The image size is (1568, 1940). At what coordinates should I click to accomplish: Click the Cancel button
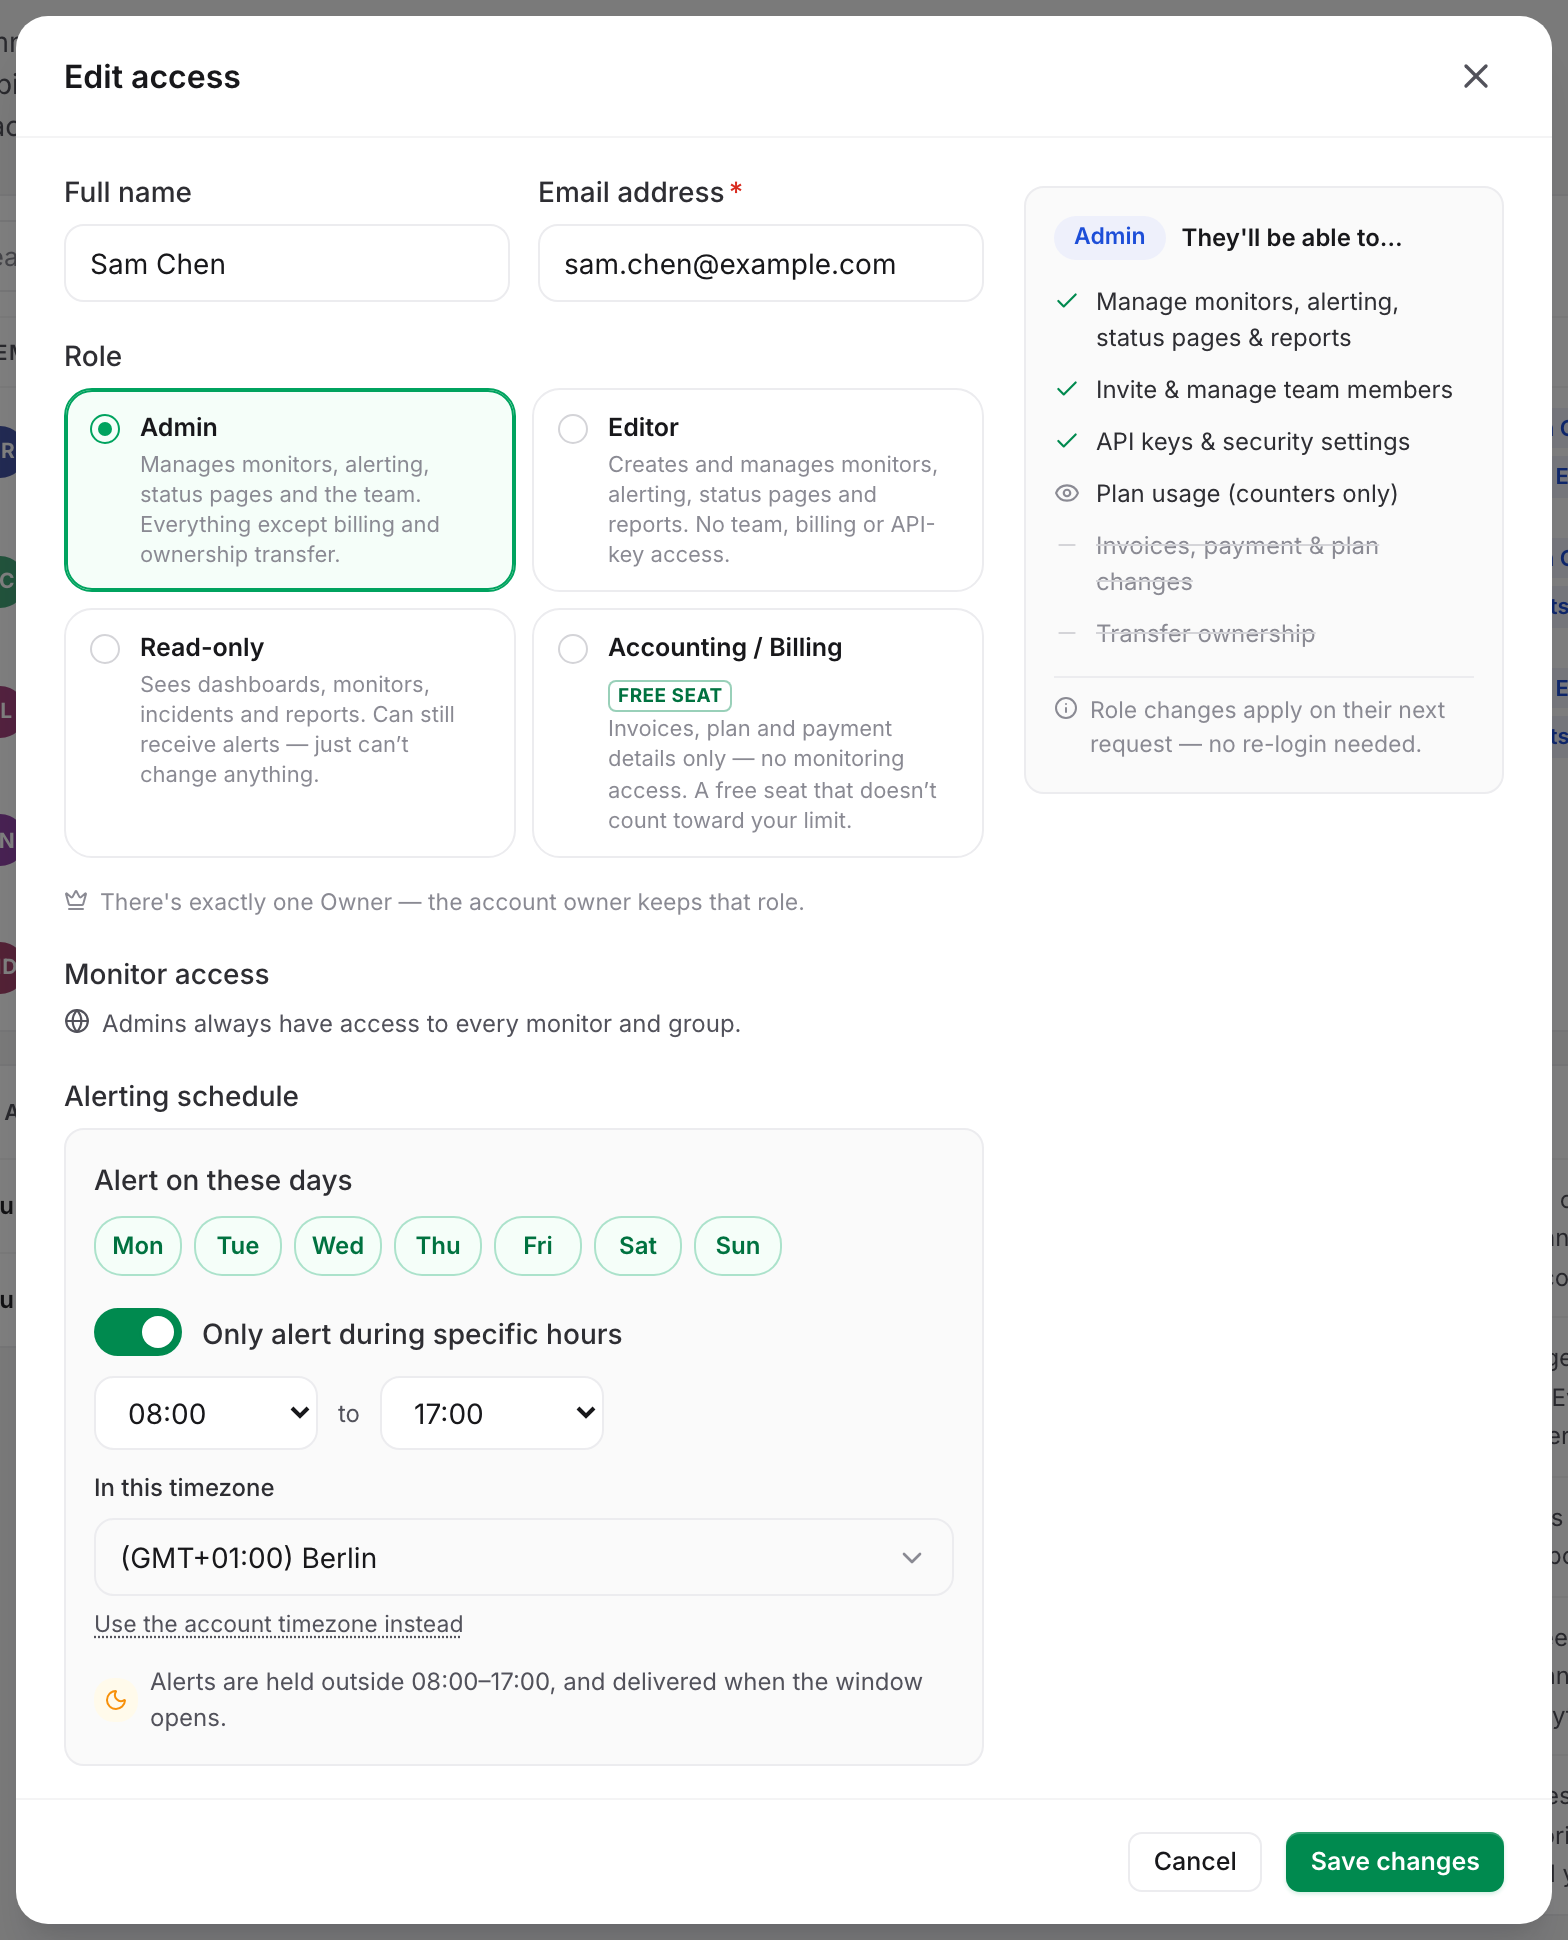[1195, 1861]
